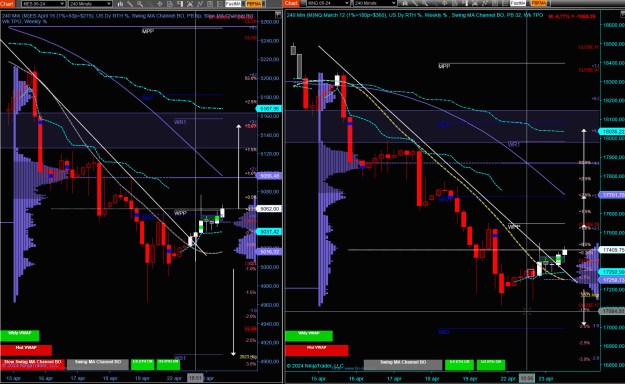
Task: Click 5037.42 cyan price marker
Action: click(x=269, y=232)
